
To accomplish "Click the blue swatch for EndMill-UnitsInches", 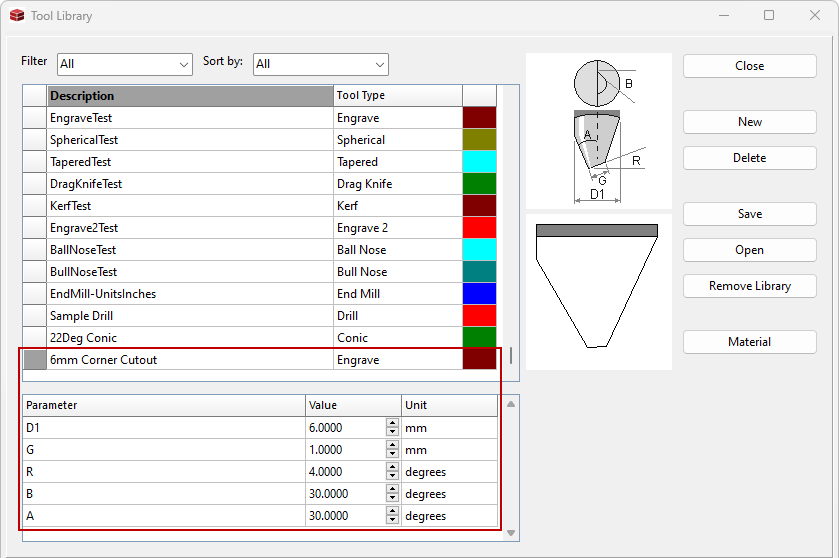I will (479, 294).
